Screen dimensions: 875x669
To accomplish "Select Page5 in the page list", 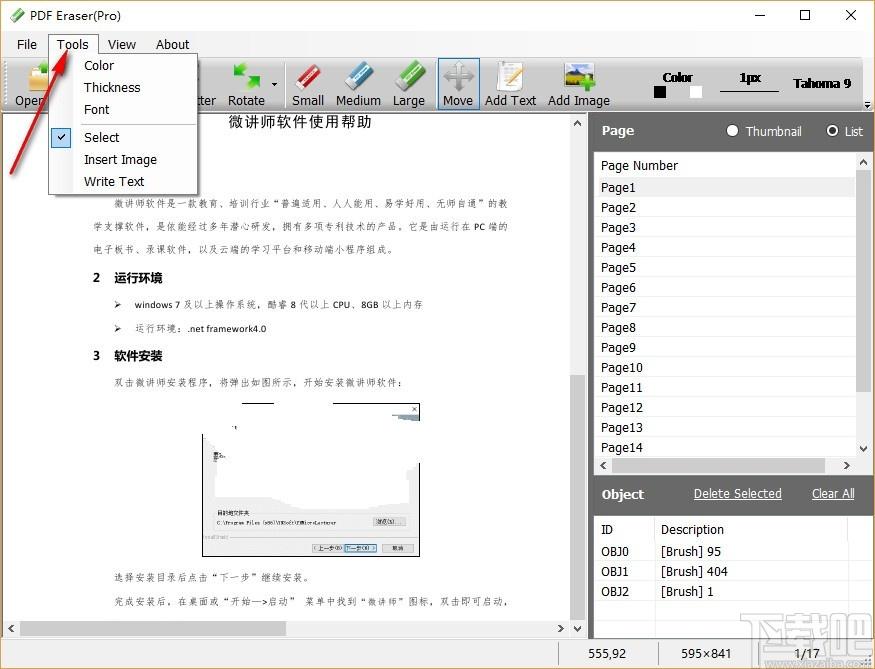I will coord(725,268).
